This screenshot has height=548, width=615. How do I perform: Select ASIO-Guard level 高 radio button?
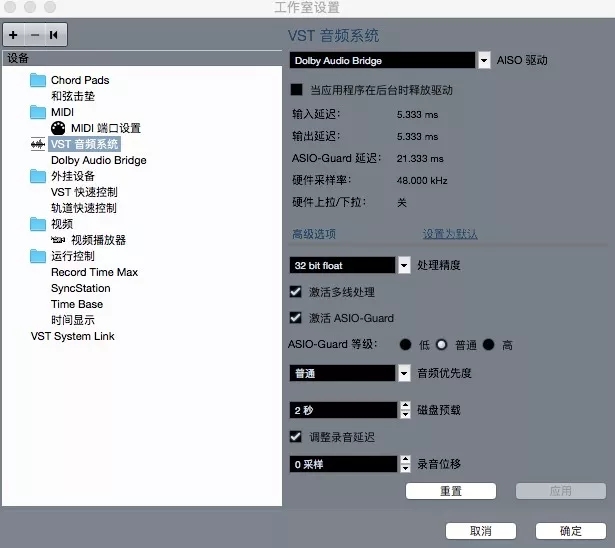[489, 345]
